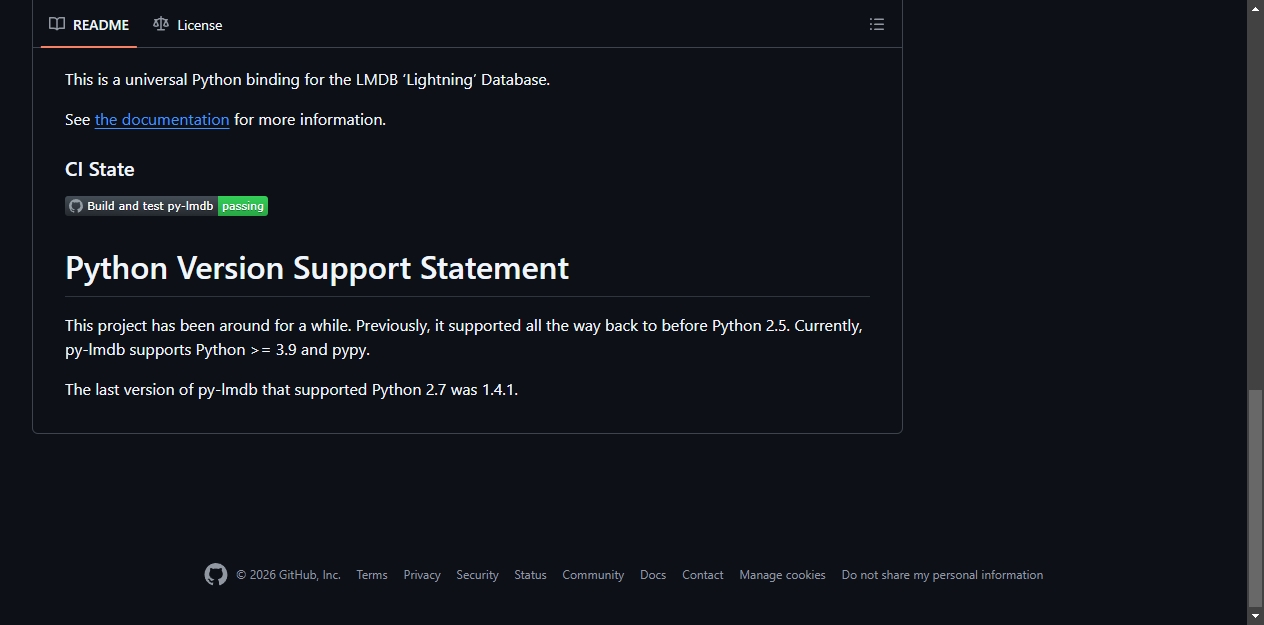This screenshot has width=1264, height=625.
Task: Follow 'the documentation' link
Action: tap(162, 119)
